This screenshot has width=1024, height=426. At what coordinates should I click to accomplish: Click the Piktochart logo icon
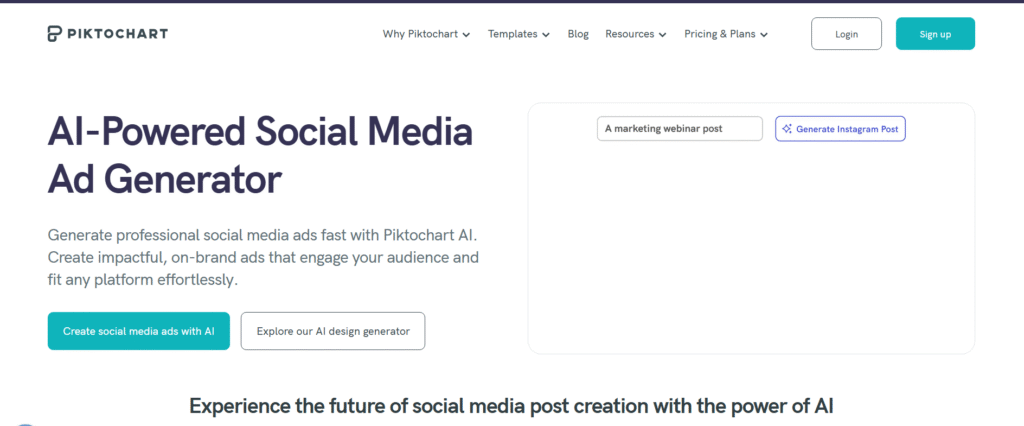[55, 34]
